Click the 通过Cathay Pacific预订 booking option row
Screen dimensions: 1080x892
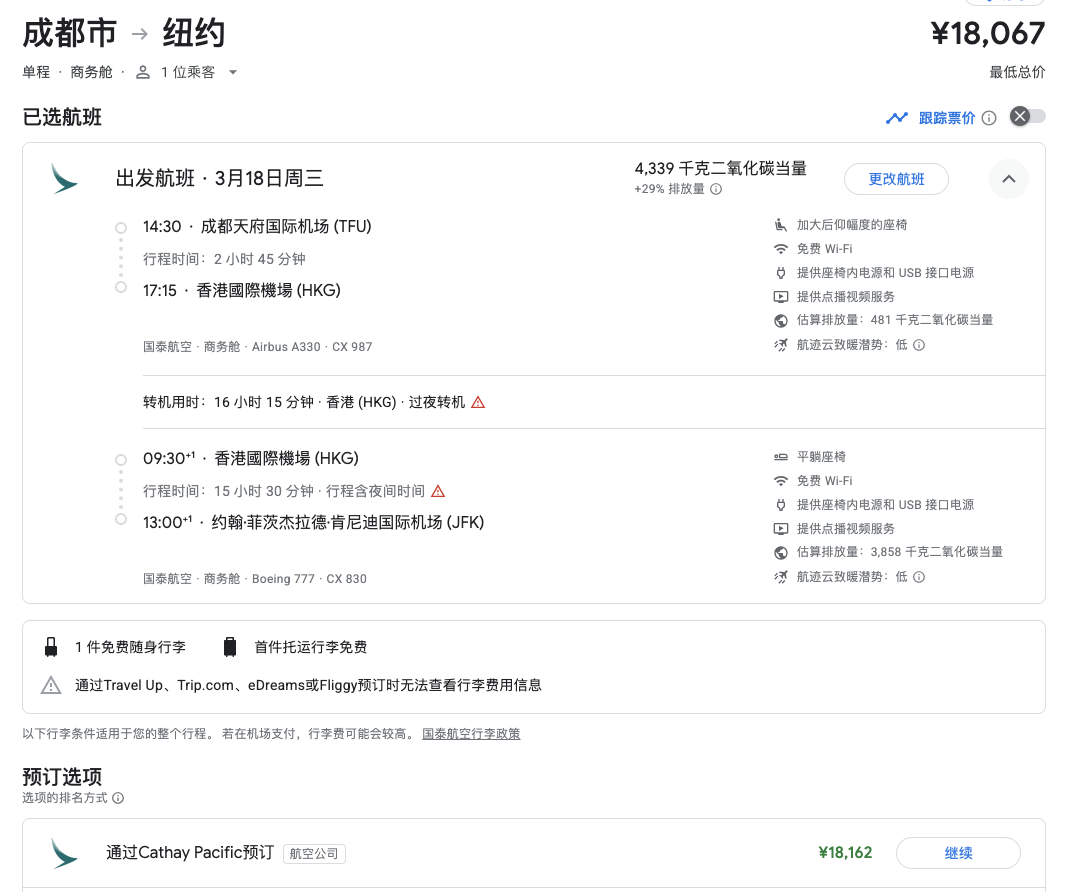pos(190,853)
